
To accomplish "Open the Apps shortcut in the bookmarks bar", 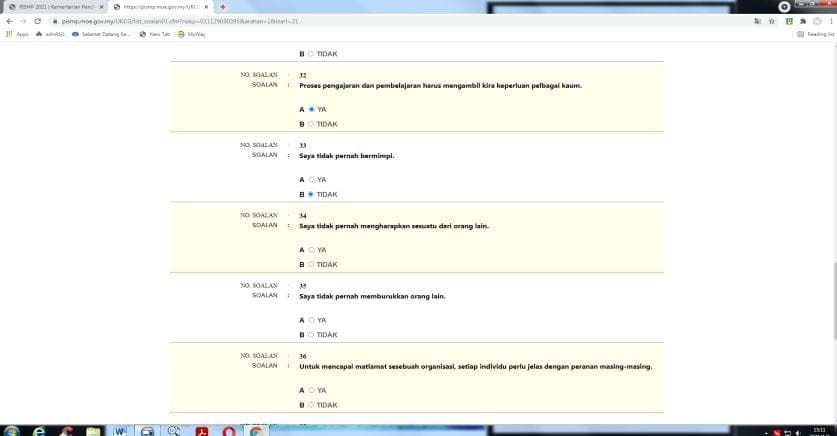I will (18, 33).
